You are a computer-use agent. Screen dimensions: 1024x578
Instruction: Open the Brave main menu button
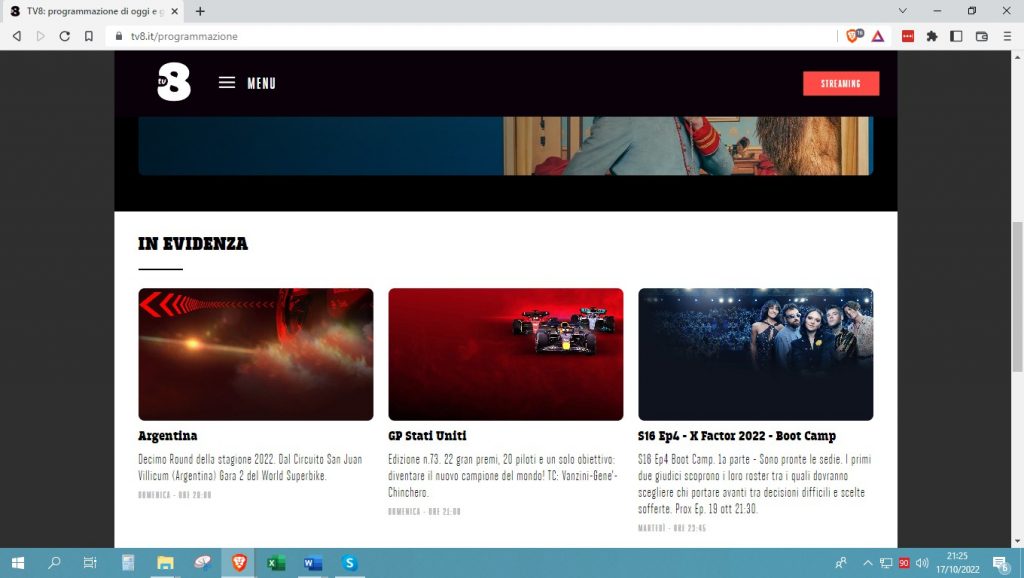click(1006, 36)
